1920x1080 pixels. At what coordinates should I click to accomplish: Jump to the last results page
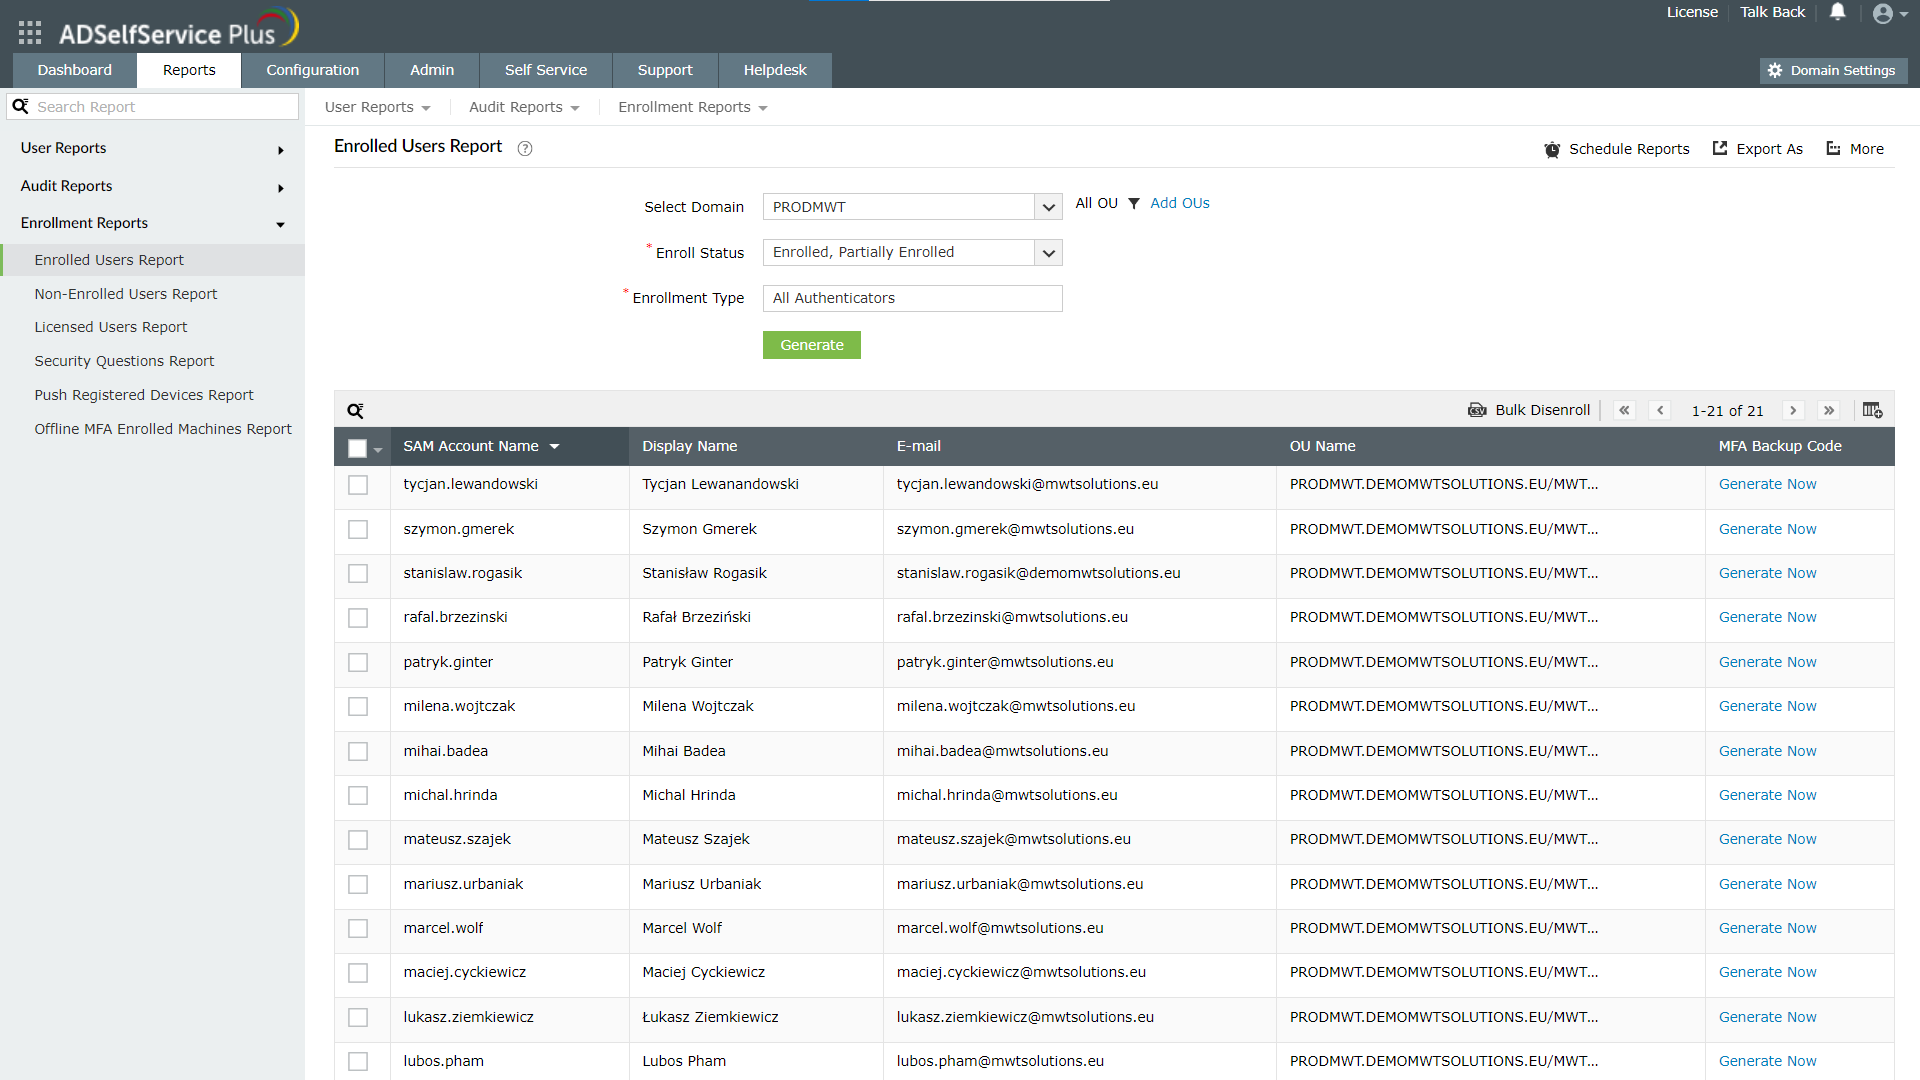[1829, 410]
